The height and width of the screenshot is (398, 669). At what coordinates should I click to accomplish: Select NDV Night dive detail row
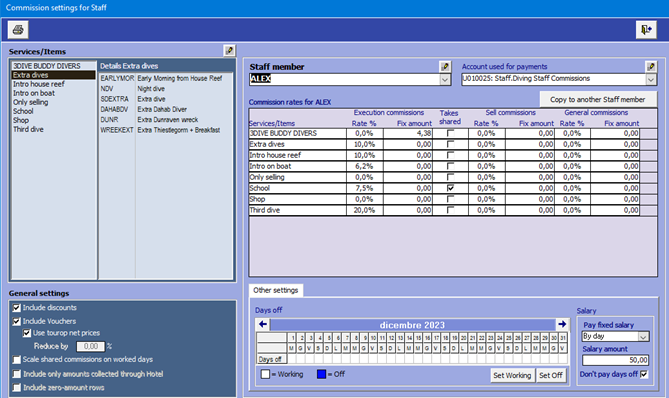coord(166,89)
